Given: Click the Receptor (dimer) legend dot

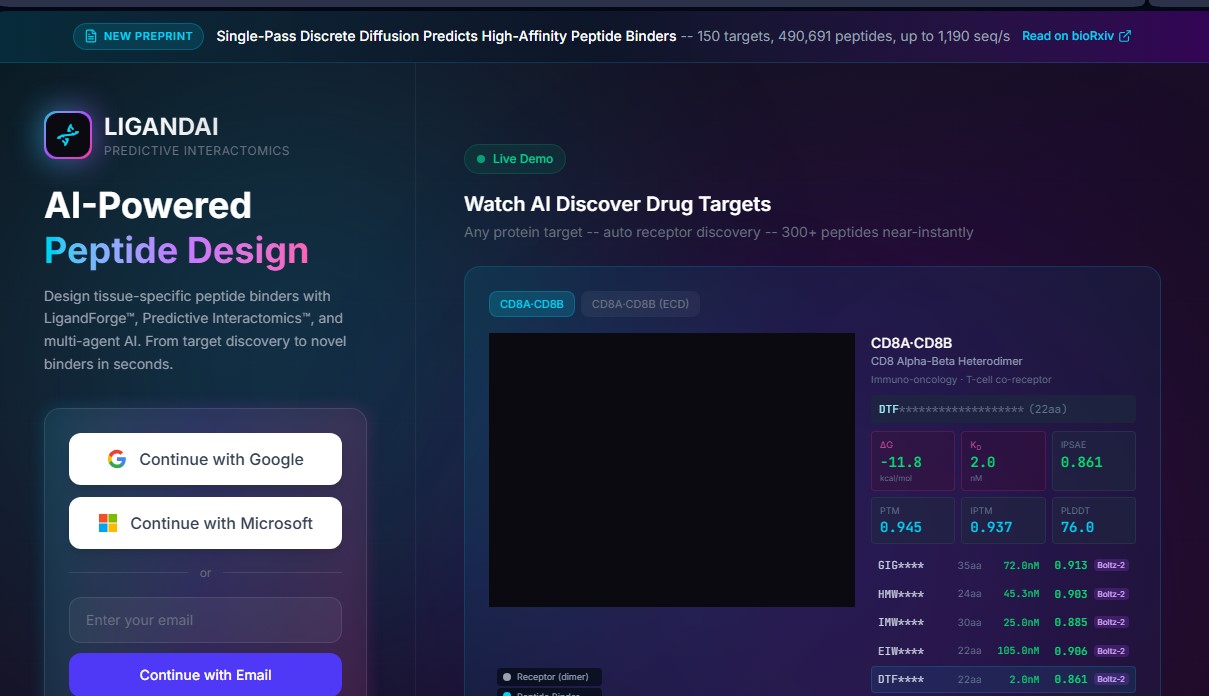Looking at the screenshot, I should [507, 677].
